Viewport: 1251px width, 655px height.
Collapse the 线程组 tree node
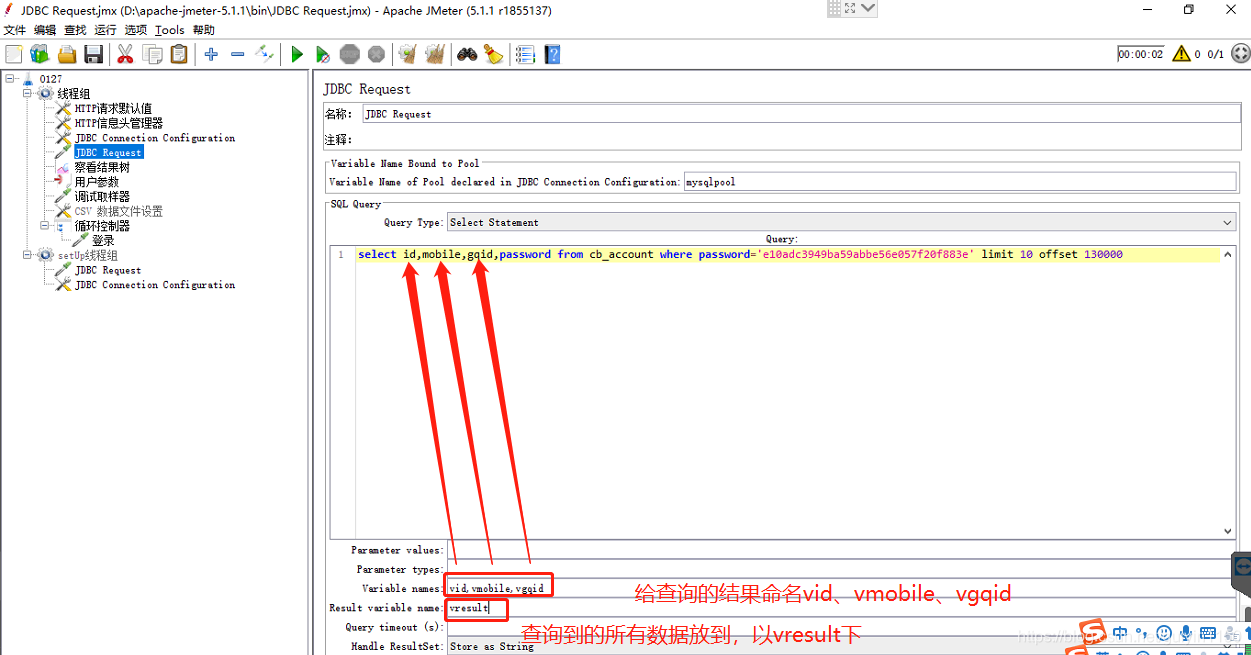(x=28, y=94)
